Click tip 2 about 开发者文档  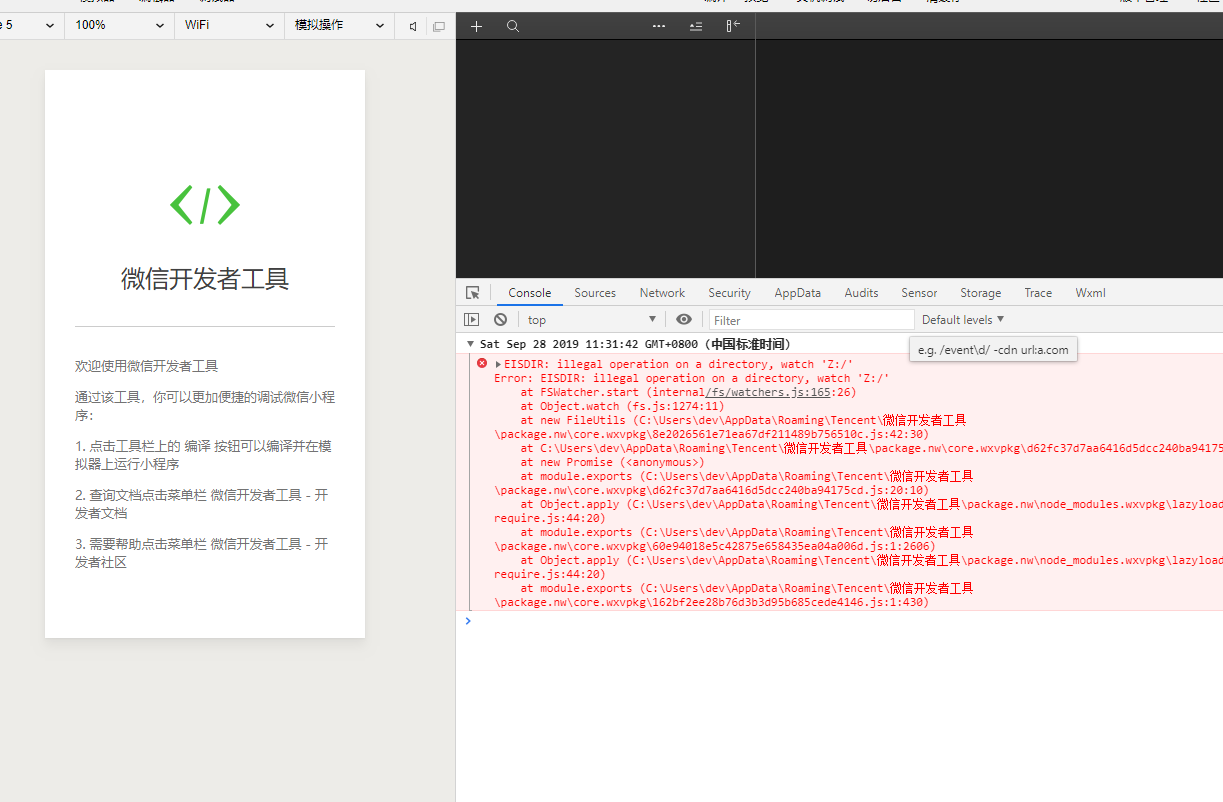[201, 504]
